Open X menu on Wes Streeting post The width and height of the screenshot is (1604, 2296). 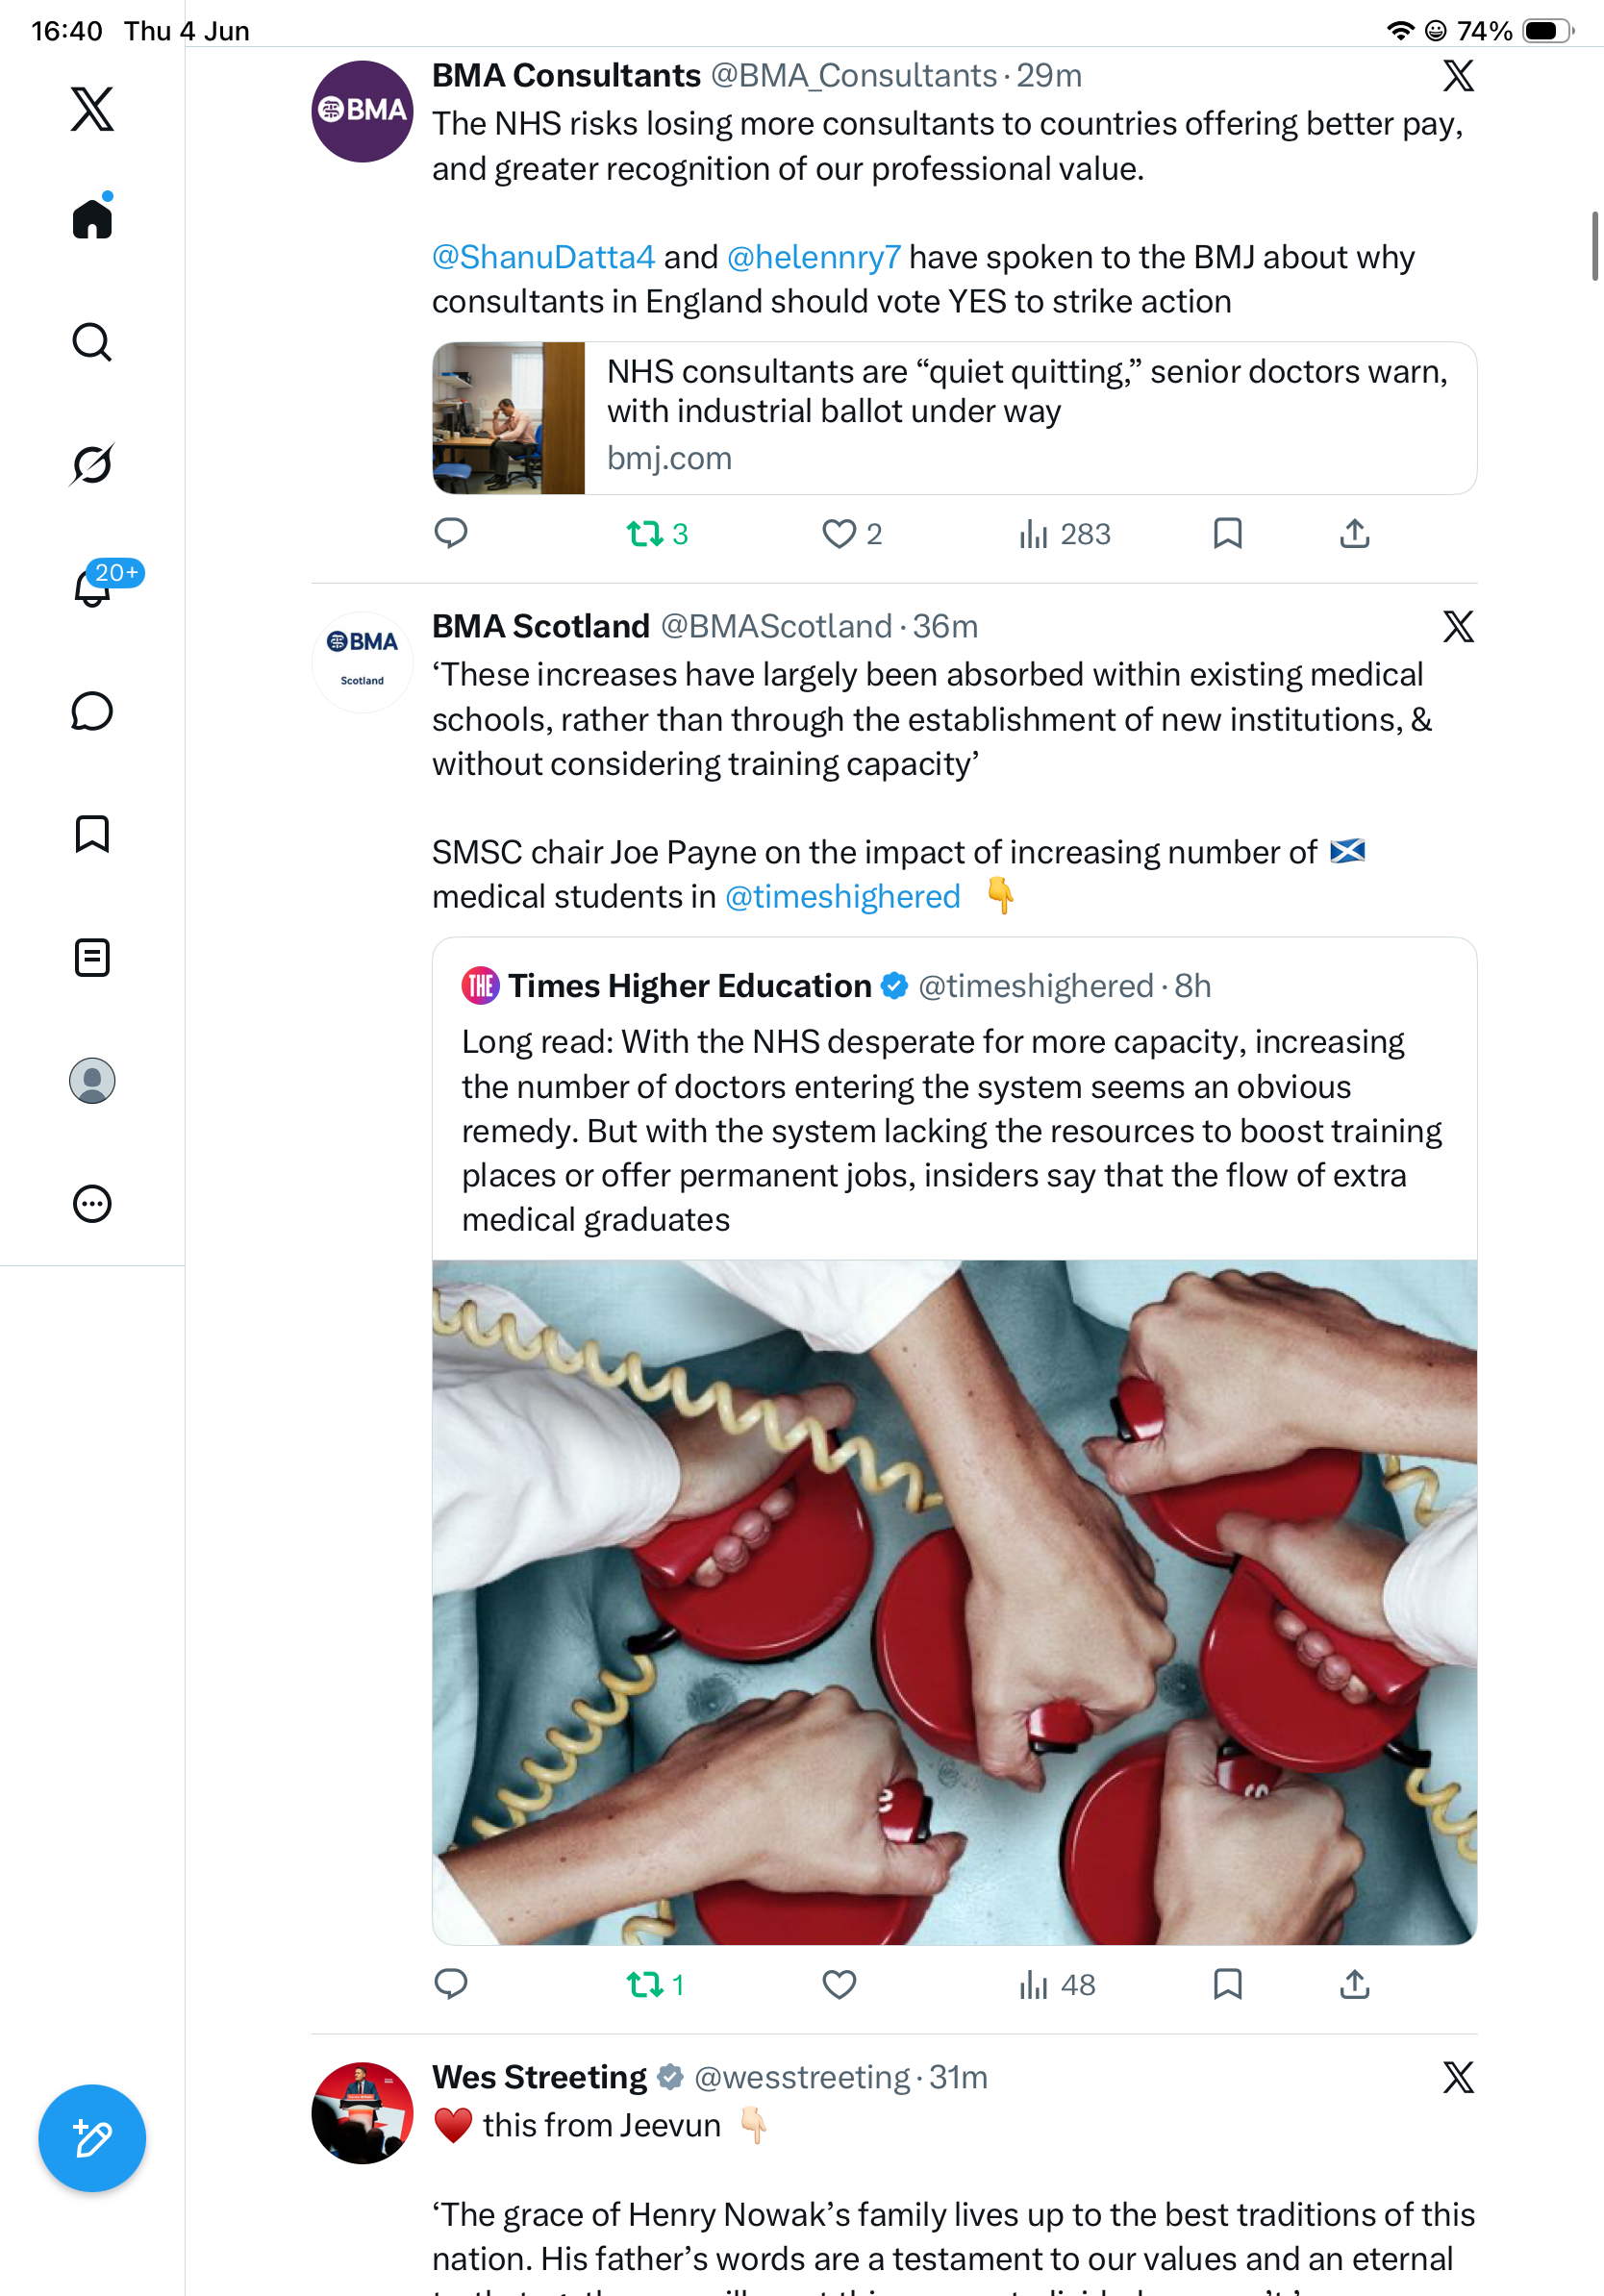click(x=1458, y=2077)
